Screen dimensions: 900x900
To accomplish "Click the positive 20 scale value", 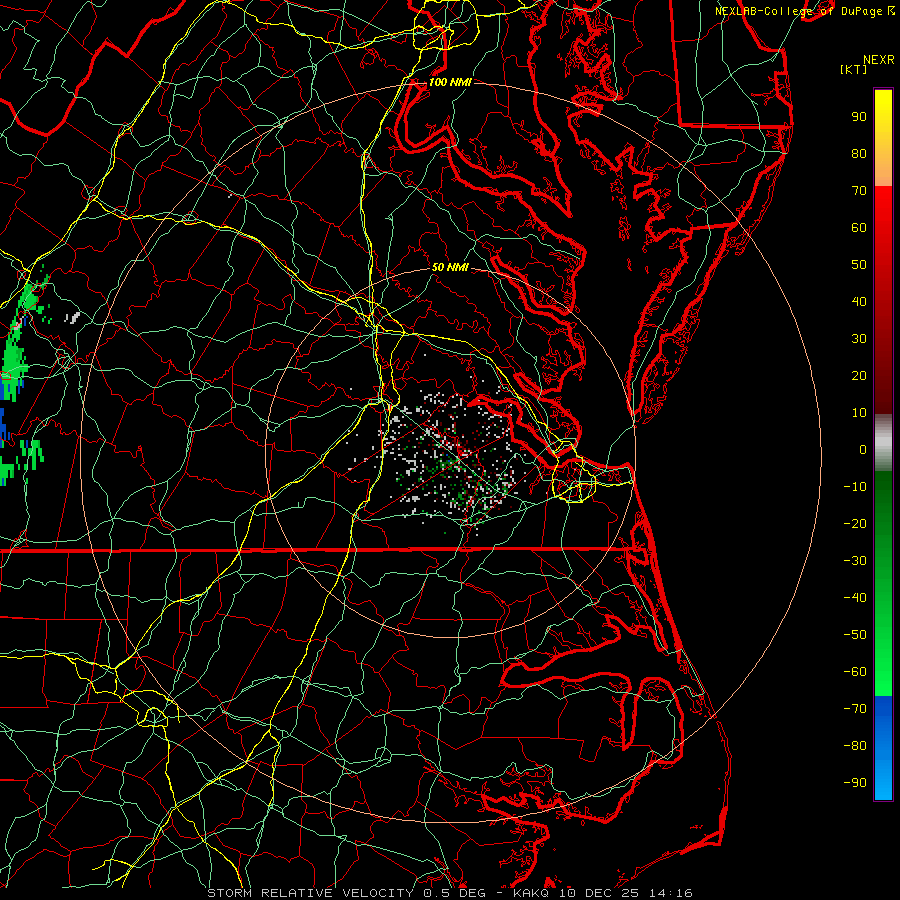I will (x=859, y=375).
